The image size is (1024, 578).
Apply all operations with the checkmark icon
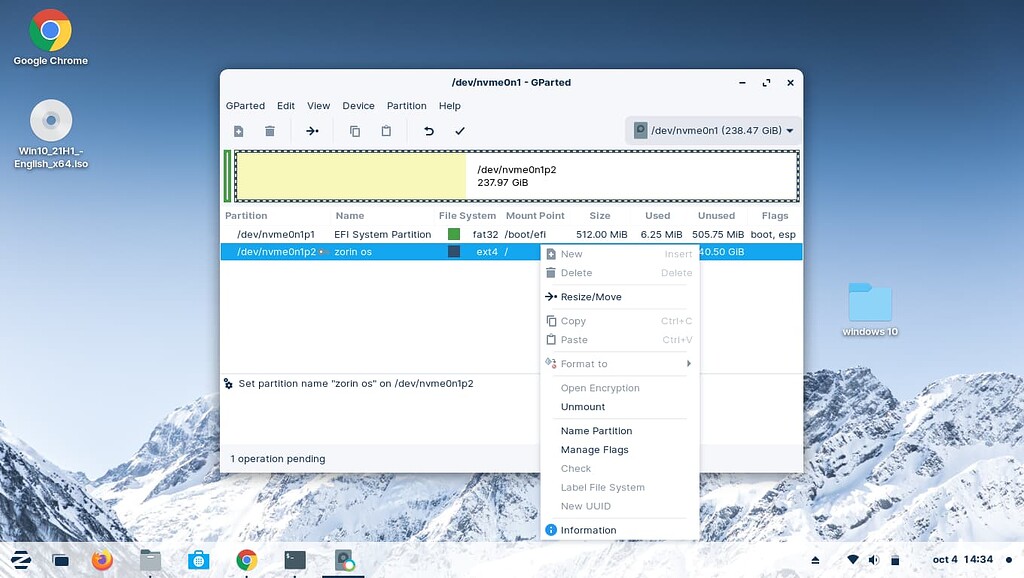pos(460,130)
